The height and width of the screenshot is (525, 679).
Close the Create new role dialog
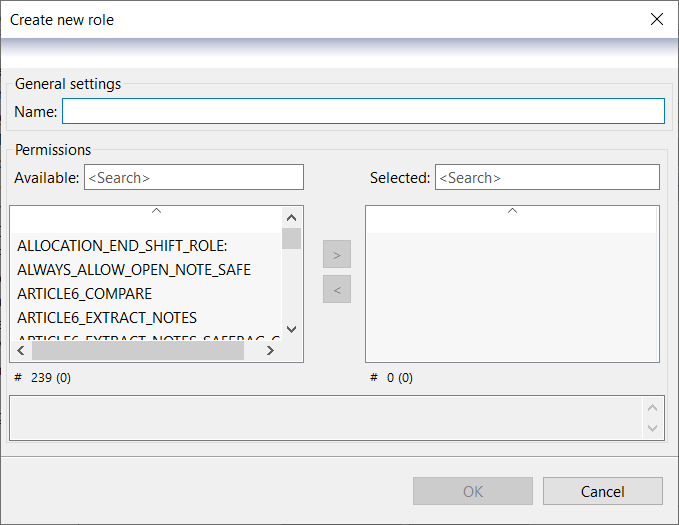tap(656, 19)
